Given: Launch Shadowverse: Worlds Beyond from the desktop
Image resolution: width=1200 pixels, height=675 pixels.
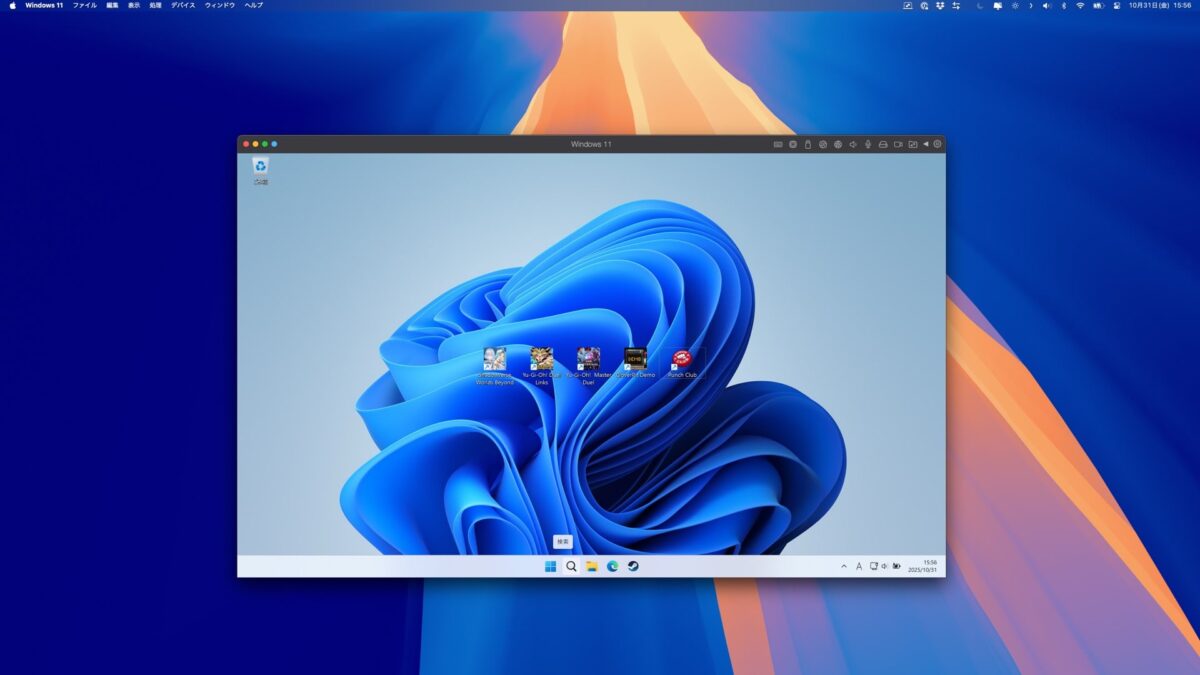Looking at the screenshot, I should [494, 360].
